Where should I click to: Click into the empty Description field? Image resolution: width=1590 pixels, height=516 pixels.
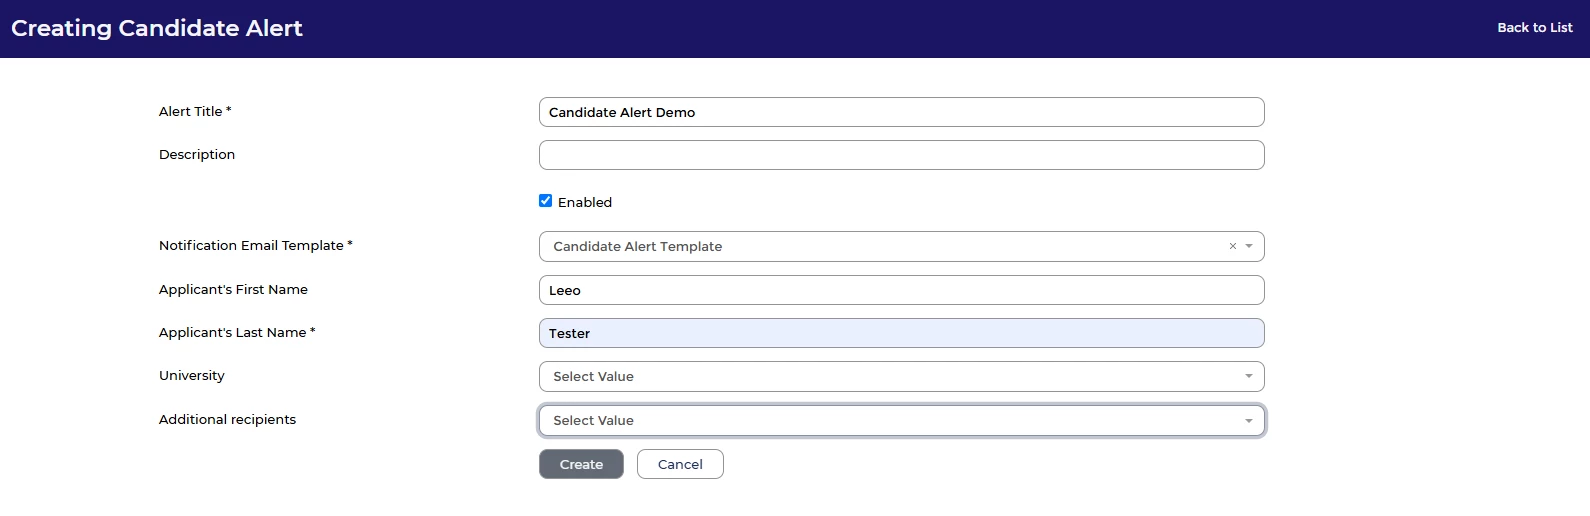[x=901, y=155]
